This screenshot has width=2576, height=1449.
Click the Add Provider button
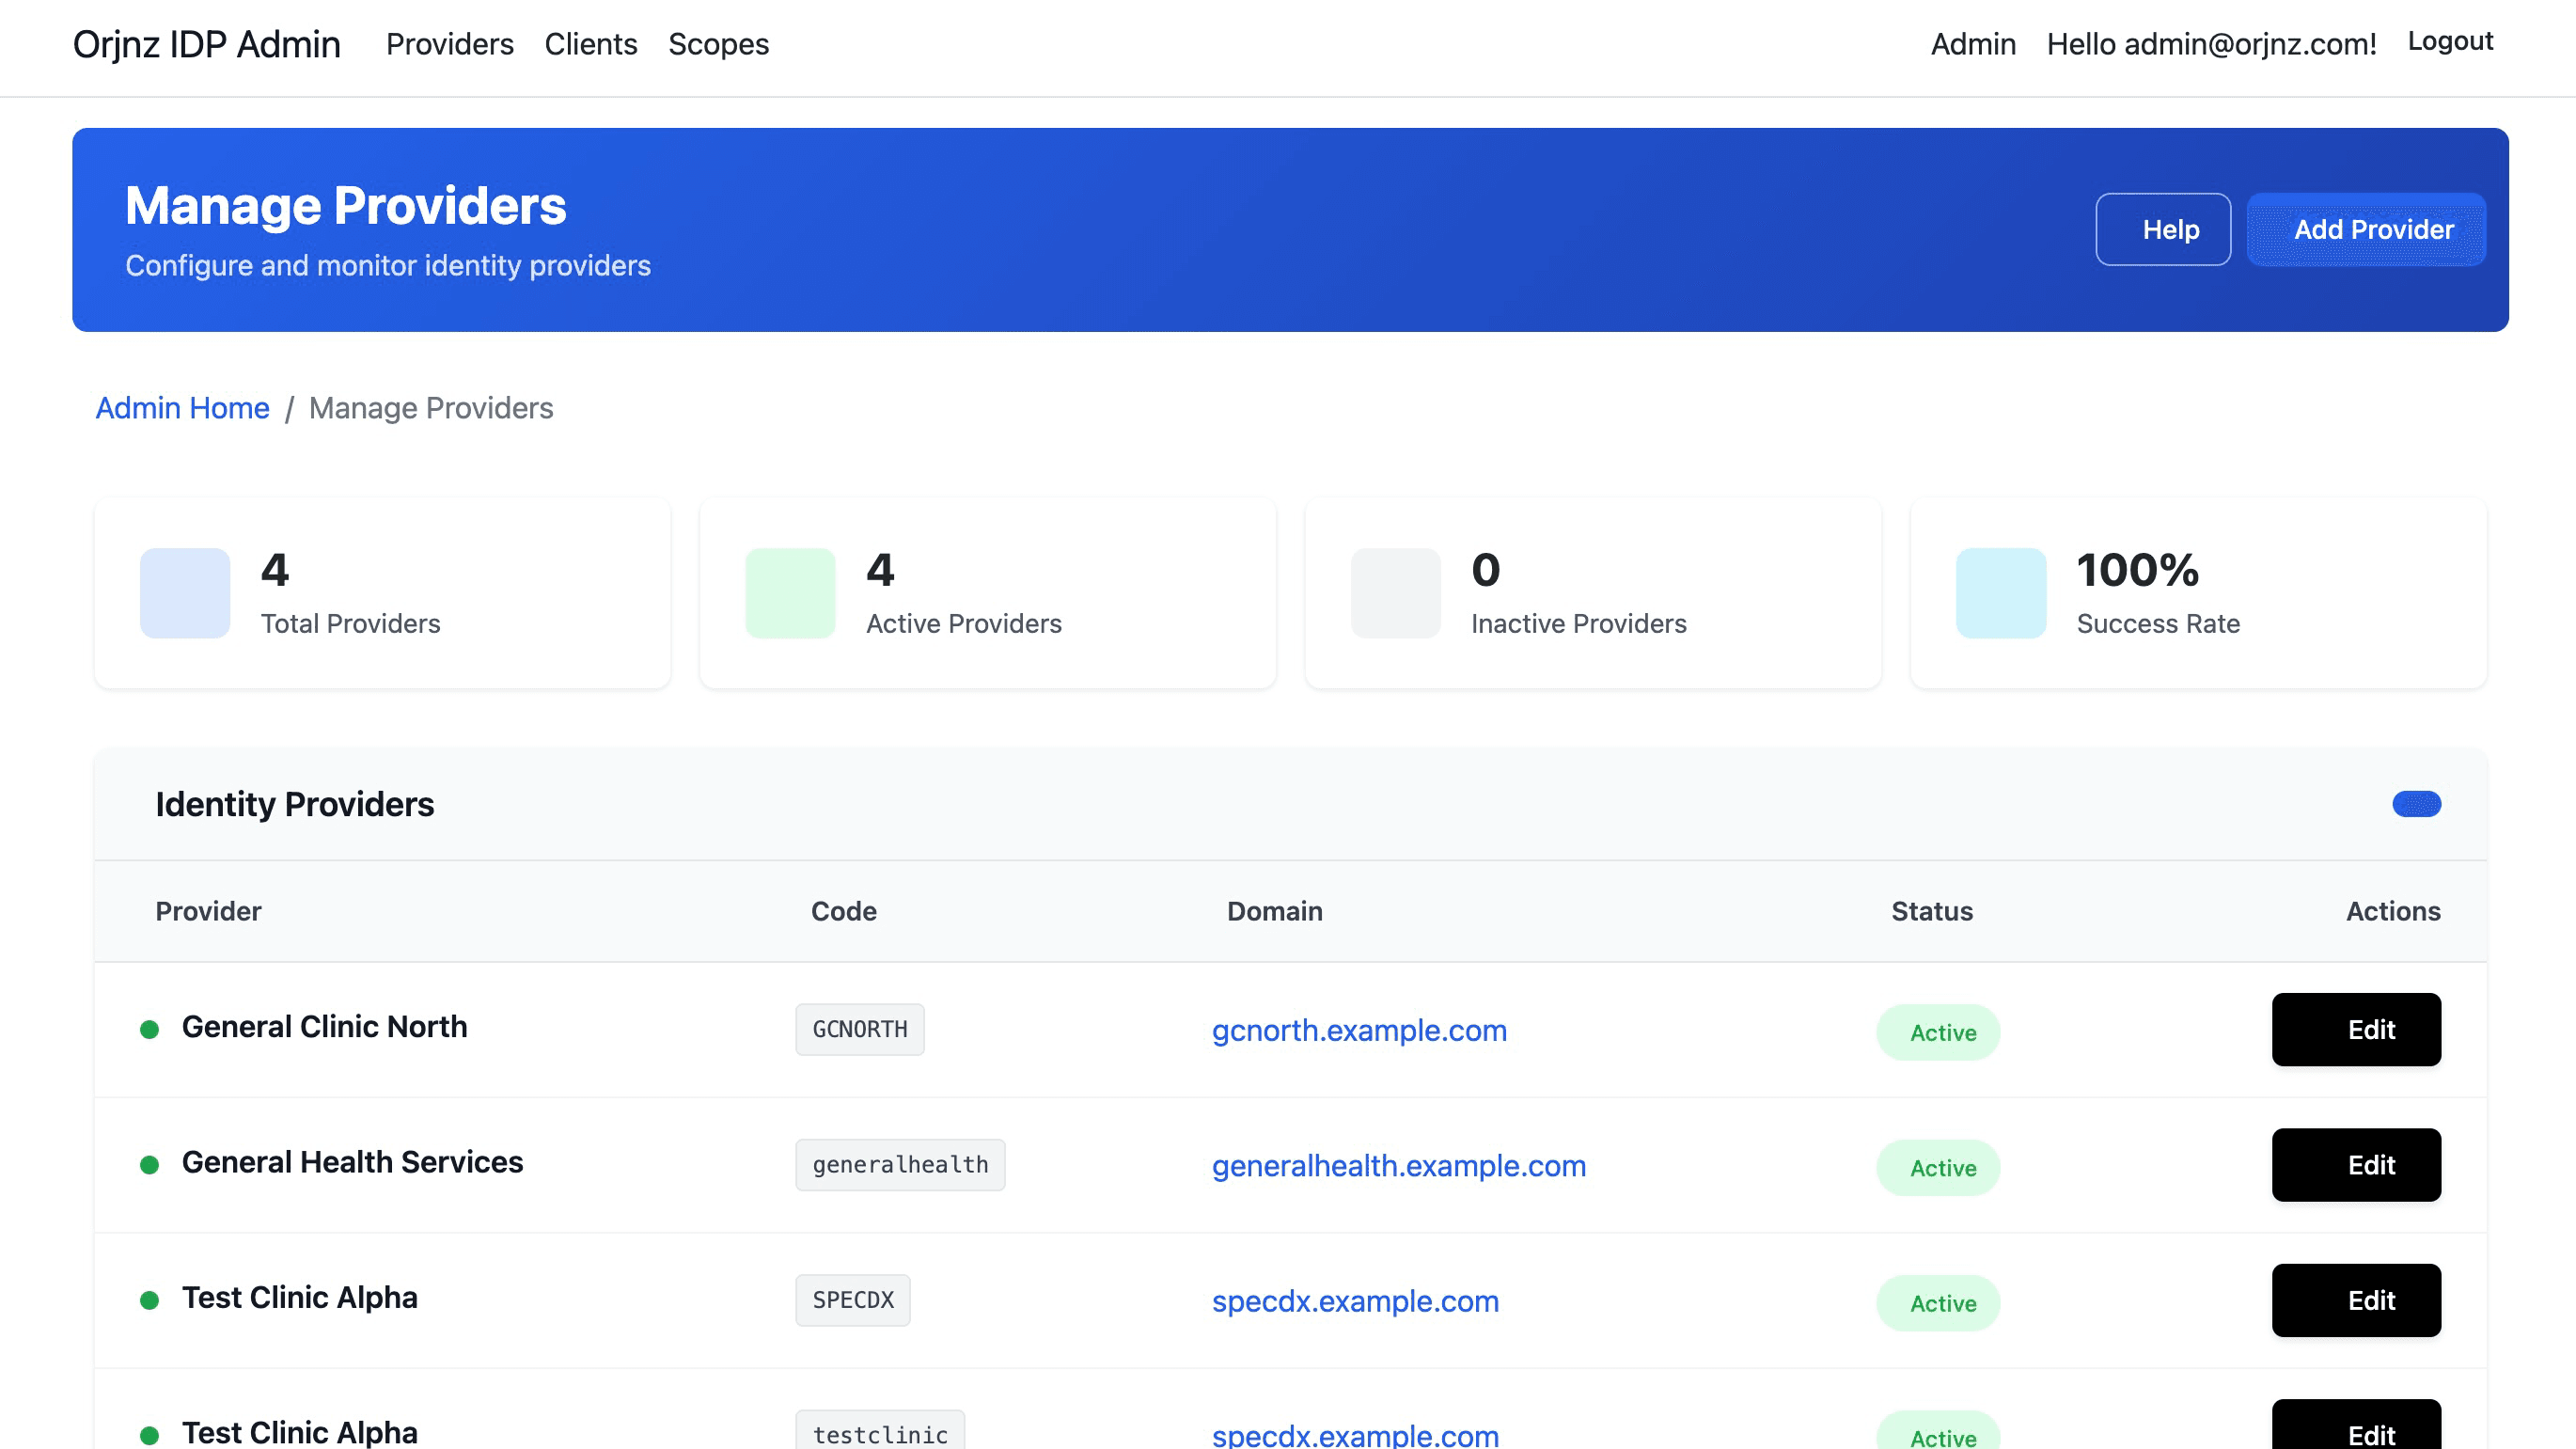coord(2366,229)
